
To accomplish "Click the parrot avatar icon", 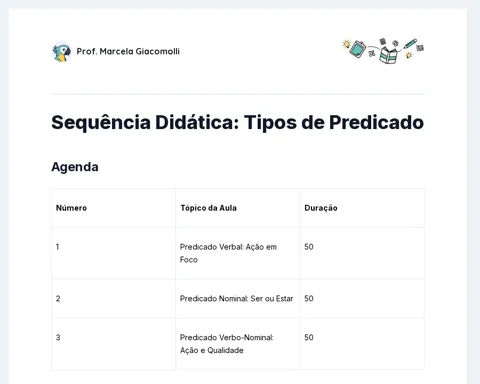I will (62, 52).
